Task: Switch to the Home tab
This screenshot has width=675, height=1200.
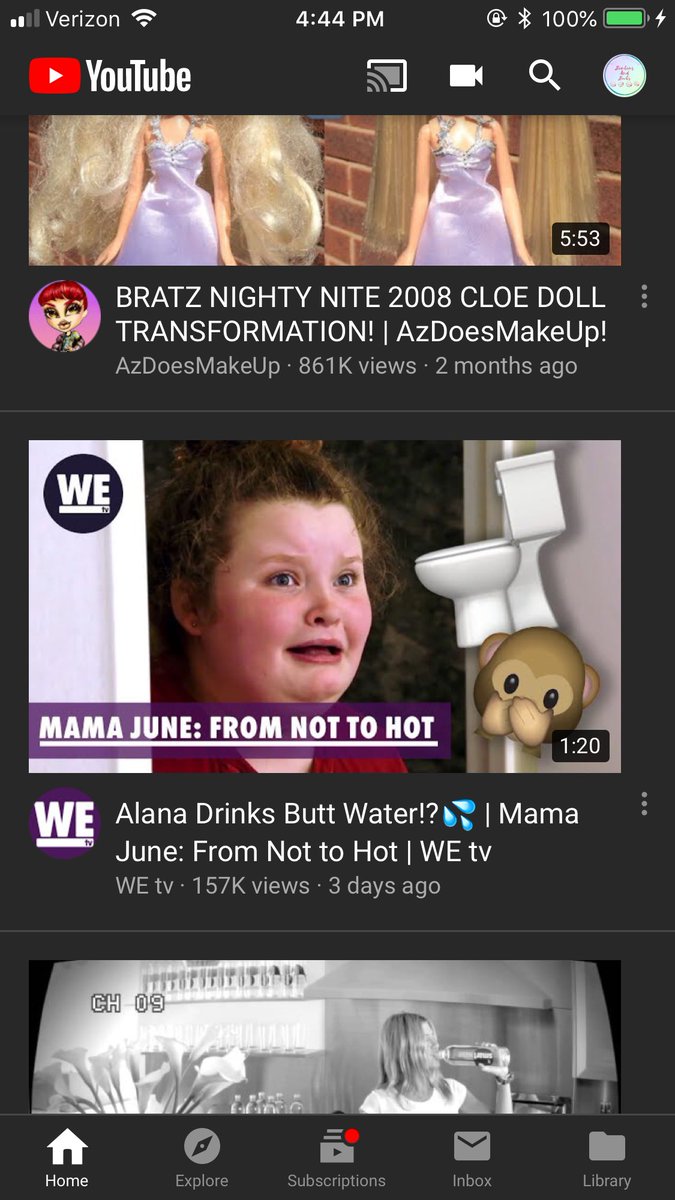Action: [x=67, y=1158]
